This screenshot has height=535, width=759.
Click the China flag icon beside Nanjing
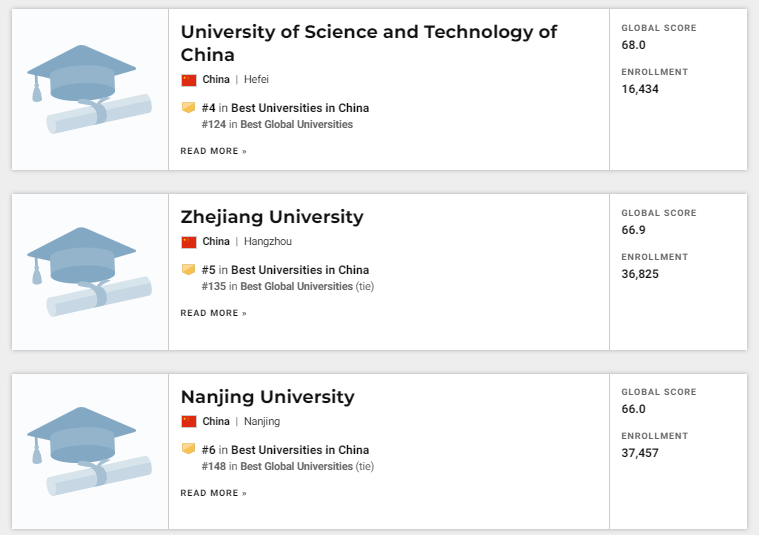(189, 422)
